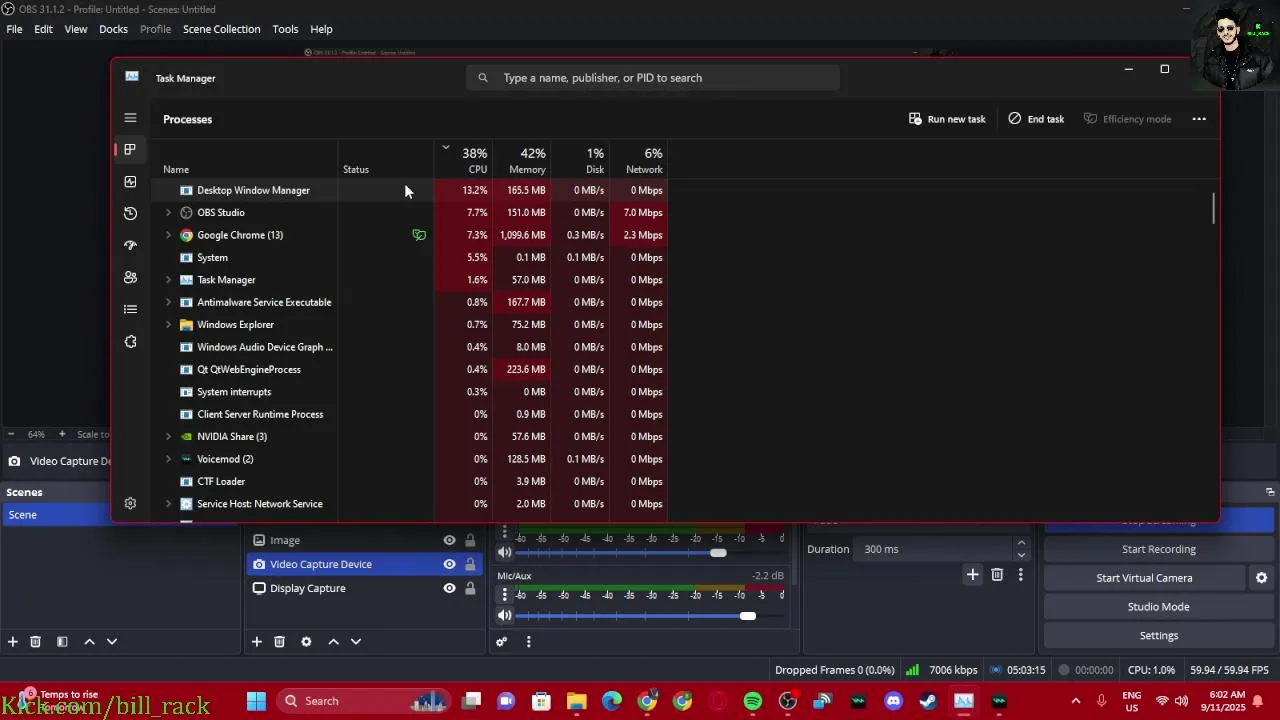Image resolution: width=1280 pixels, height=720 pixels.
Task: Open Startup apps page in Task Manager sidebar
Action: [130, 245]
